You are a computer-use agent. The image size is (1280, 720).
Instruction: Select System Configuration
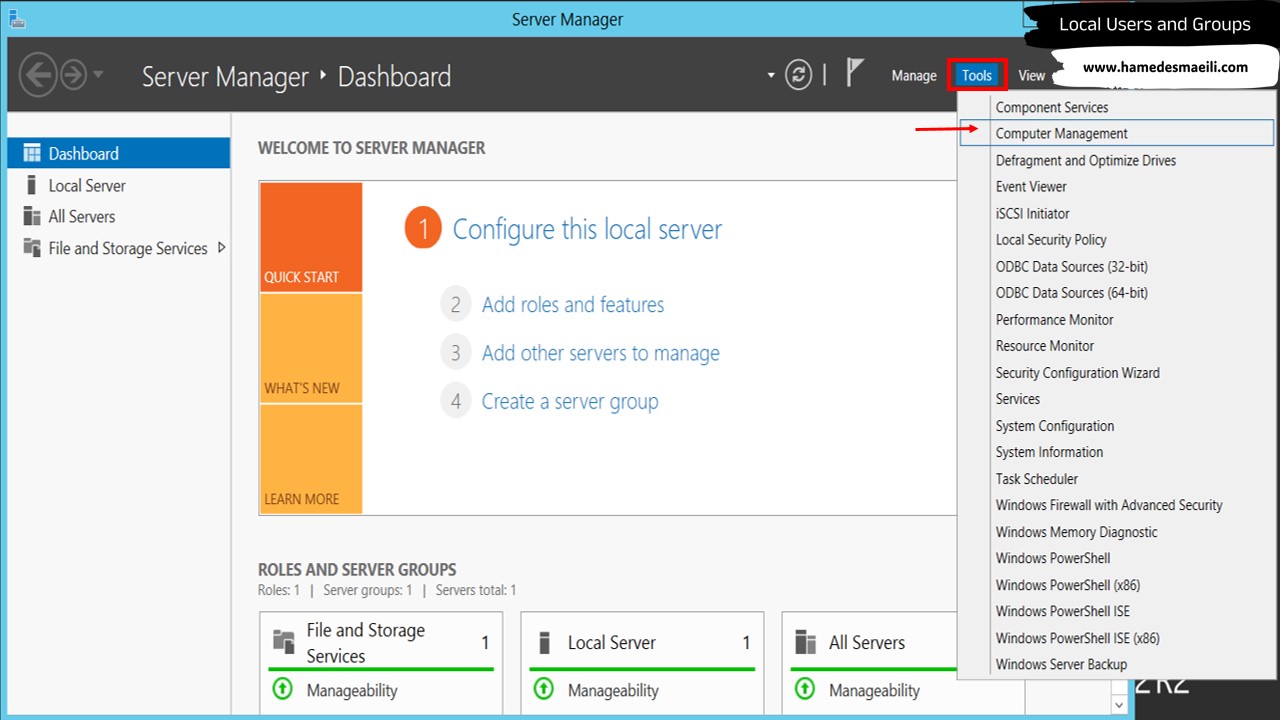coord(1117,426)
